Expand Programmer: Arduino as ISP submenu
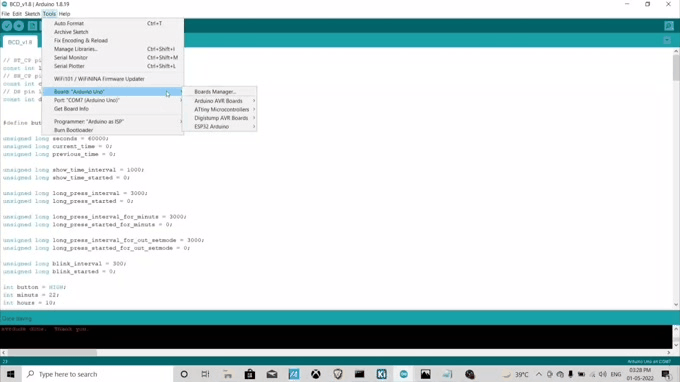This screenshot has width=680, height=382. pos(113,121)
